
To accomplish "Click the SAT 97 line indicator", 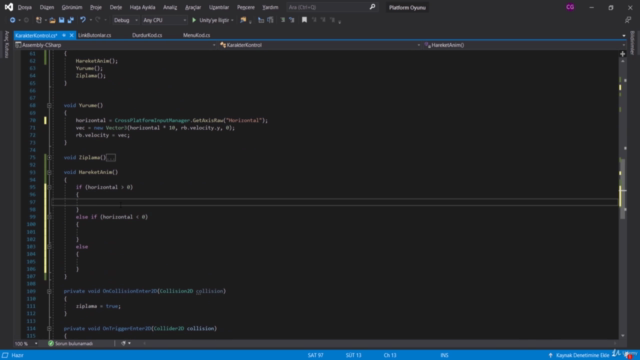I will [x=316, y=356].
